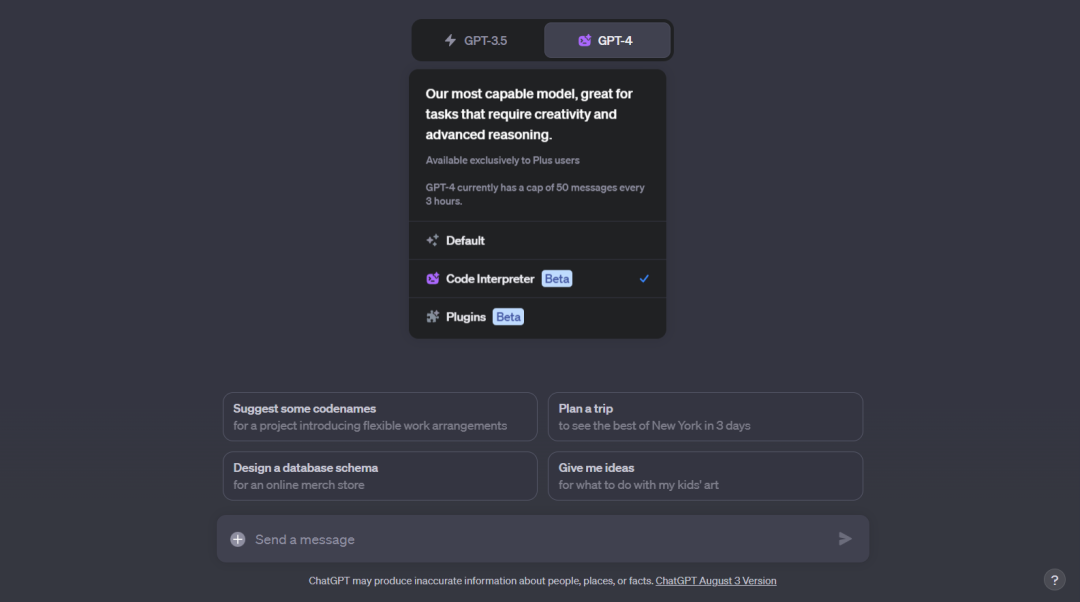Click the send arrow icon
This screenshot has width=1080, height=602.
(x=845, y=539)
